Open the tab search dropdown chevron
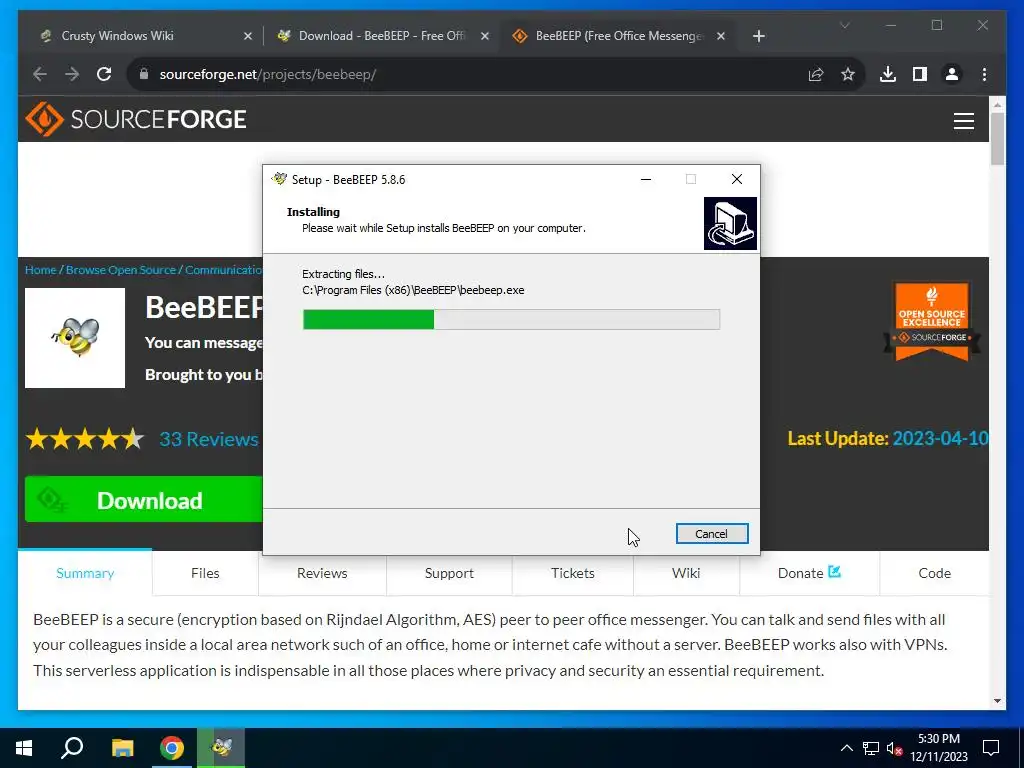The width and height of the screenshot is (1024, 768). tap(844, 25)
